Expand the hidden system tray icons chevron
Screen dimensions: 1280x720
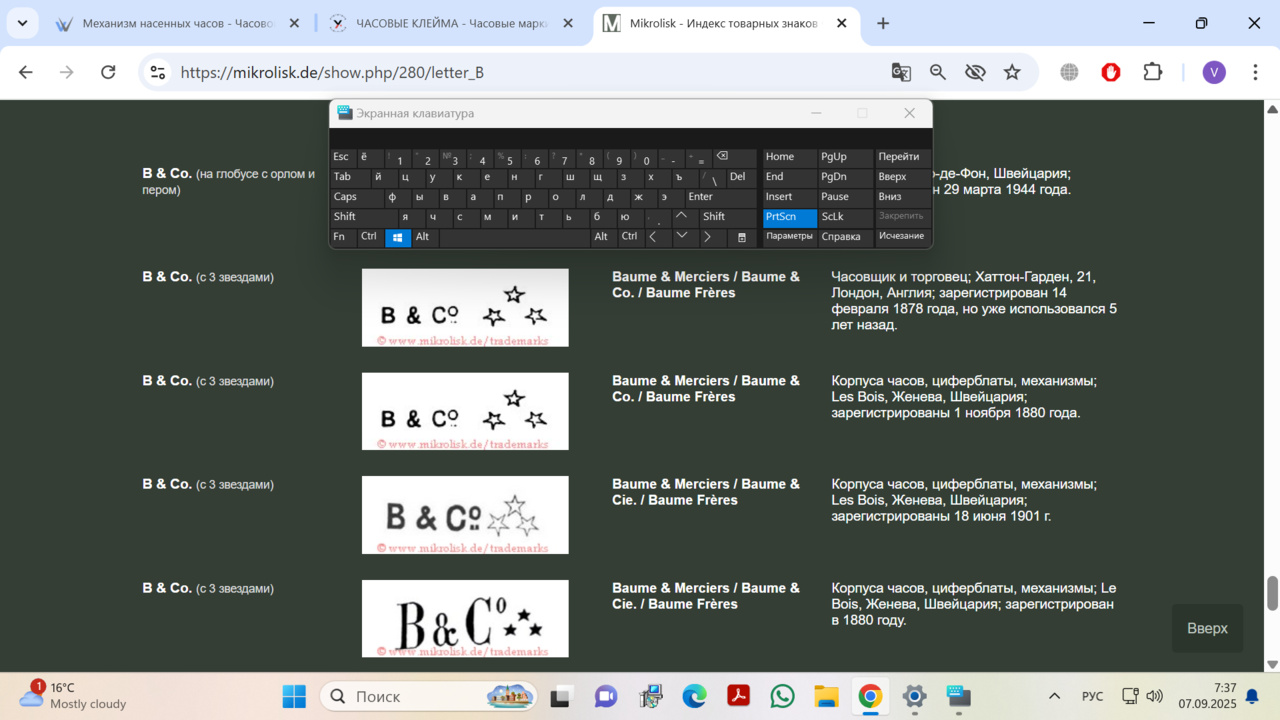pyautogui.click(x=1054, y=696)
